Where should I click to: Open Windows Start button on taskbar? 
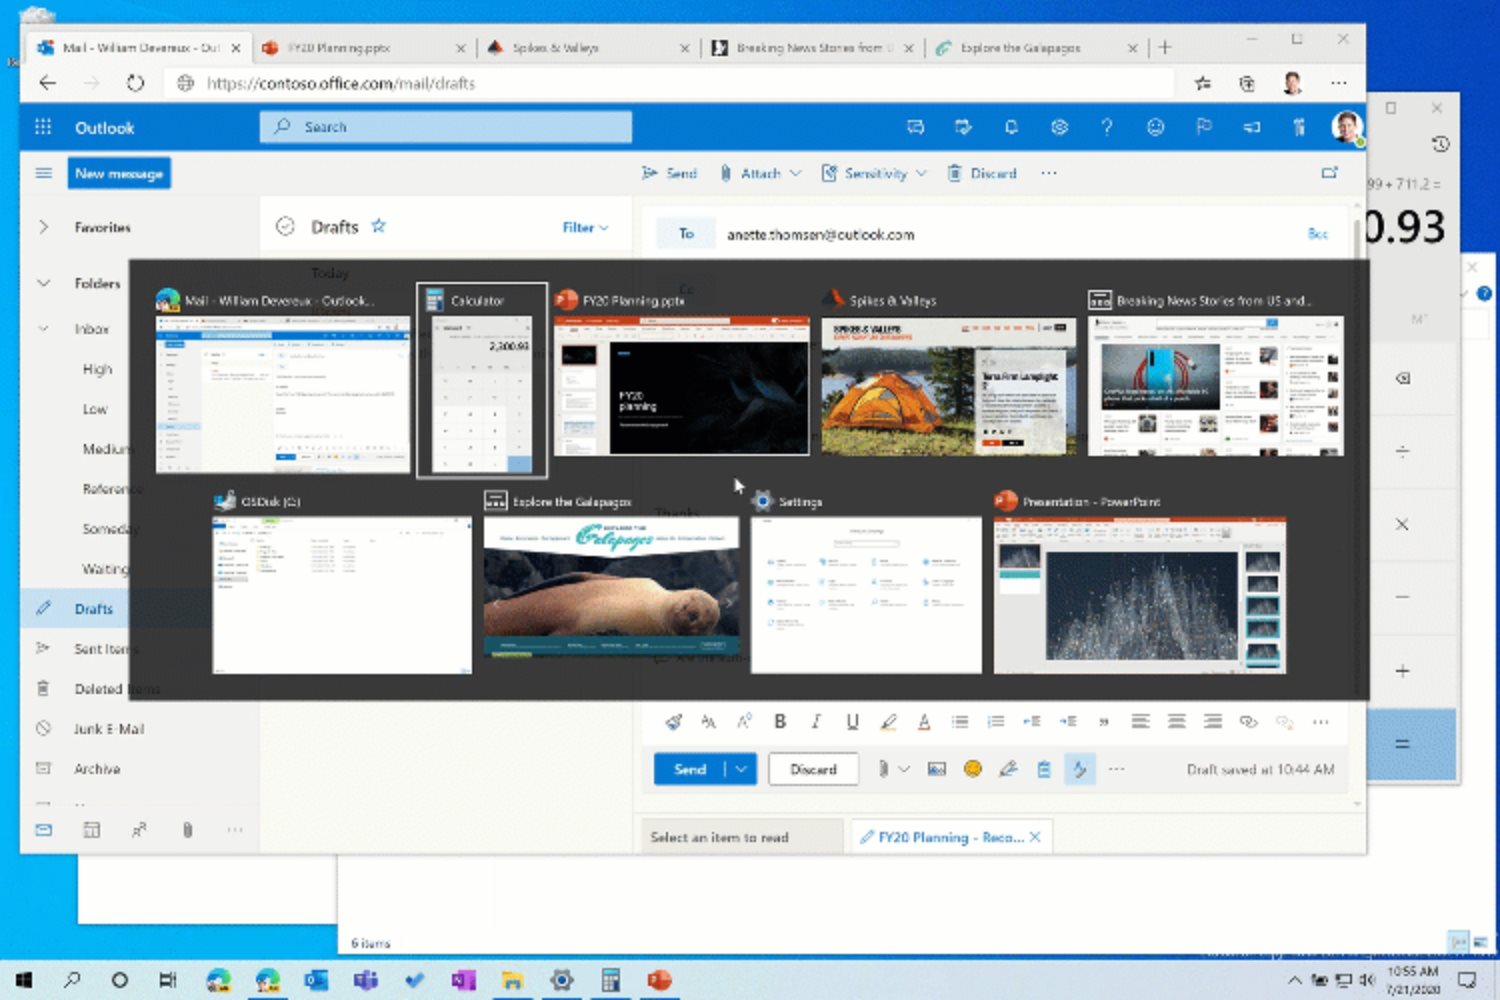coord(24,980)
